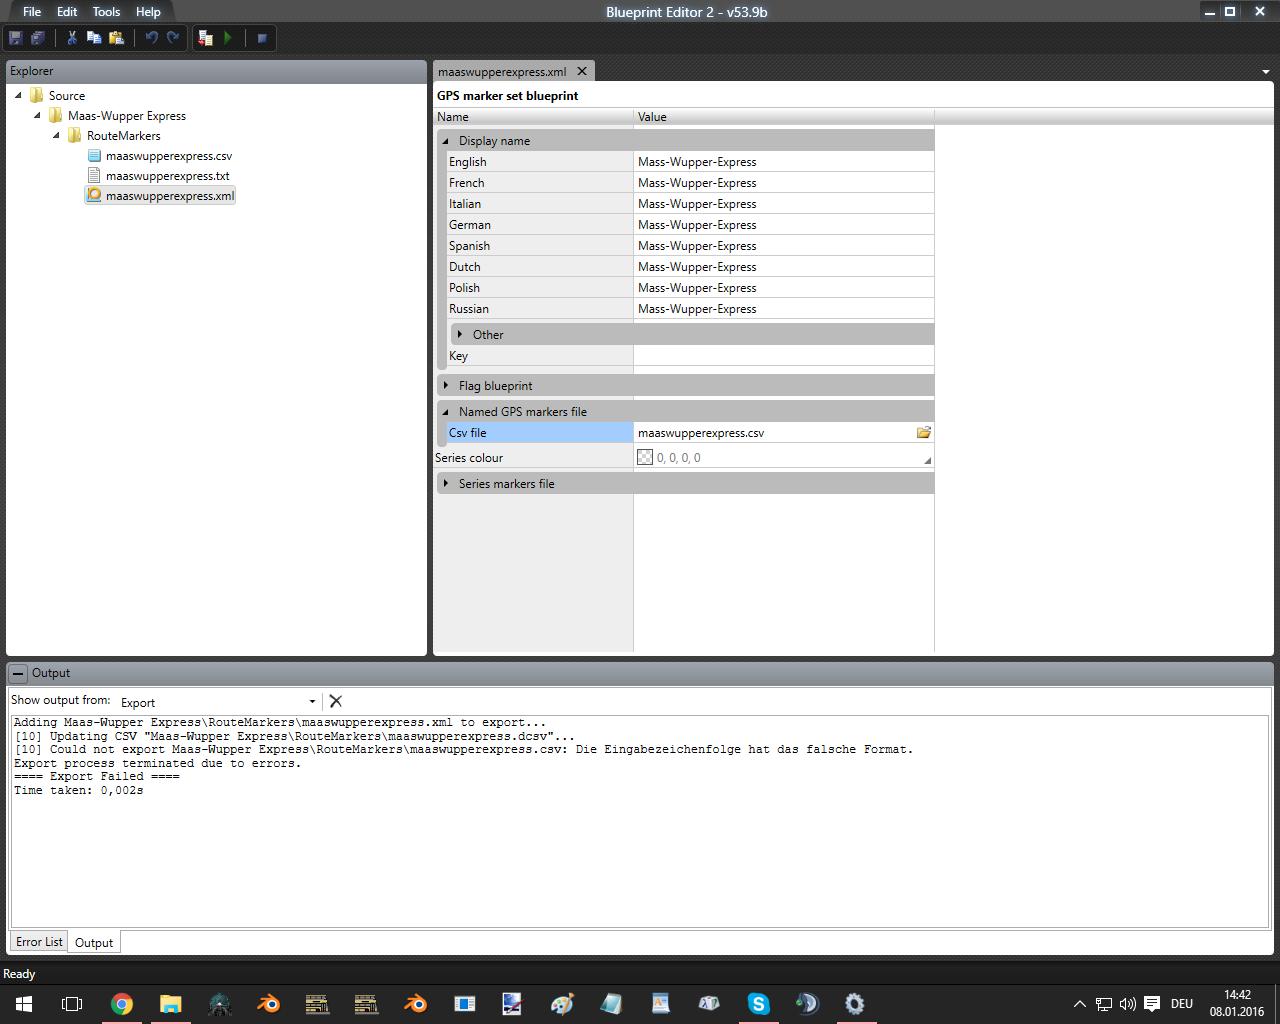Click the German display name value field

point(784,225)
